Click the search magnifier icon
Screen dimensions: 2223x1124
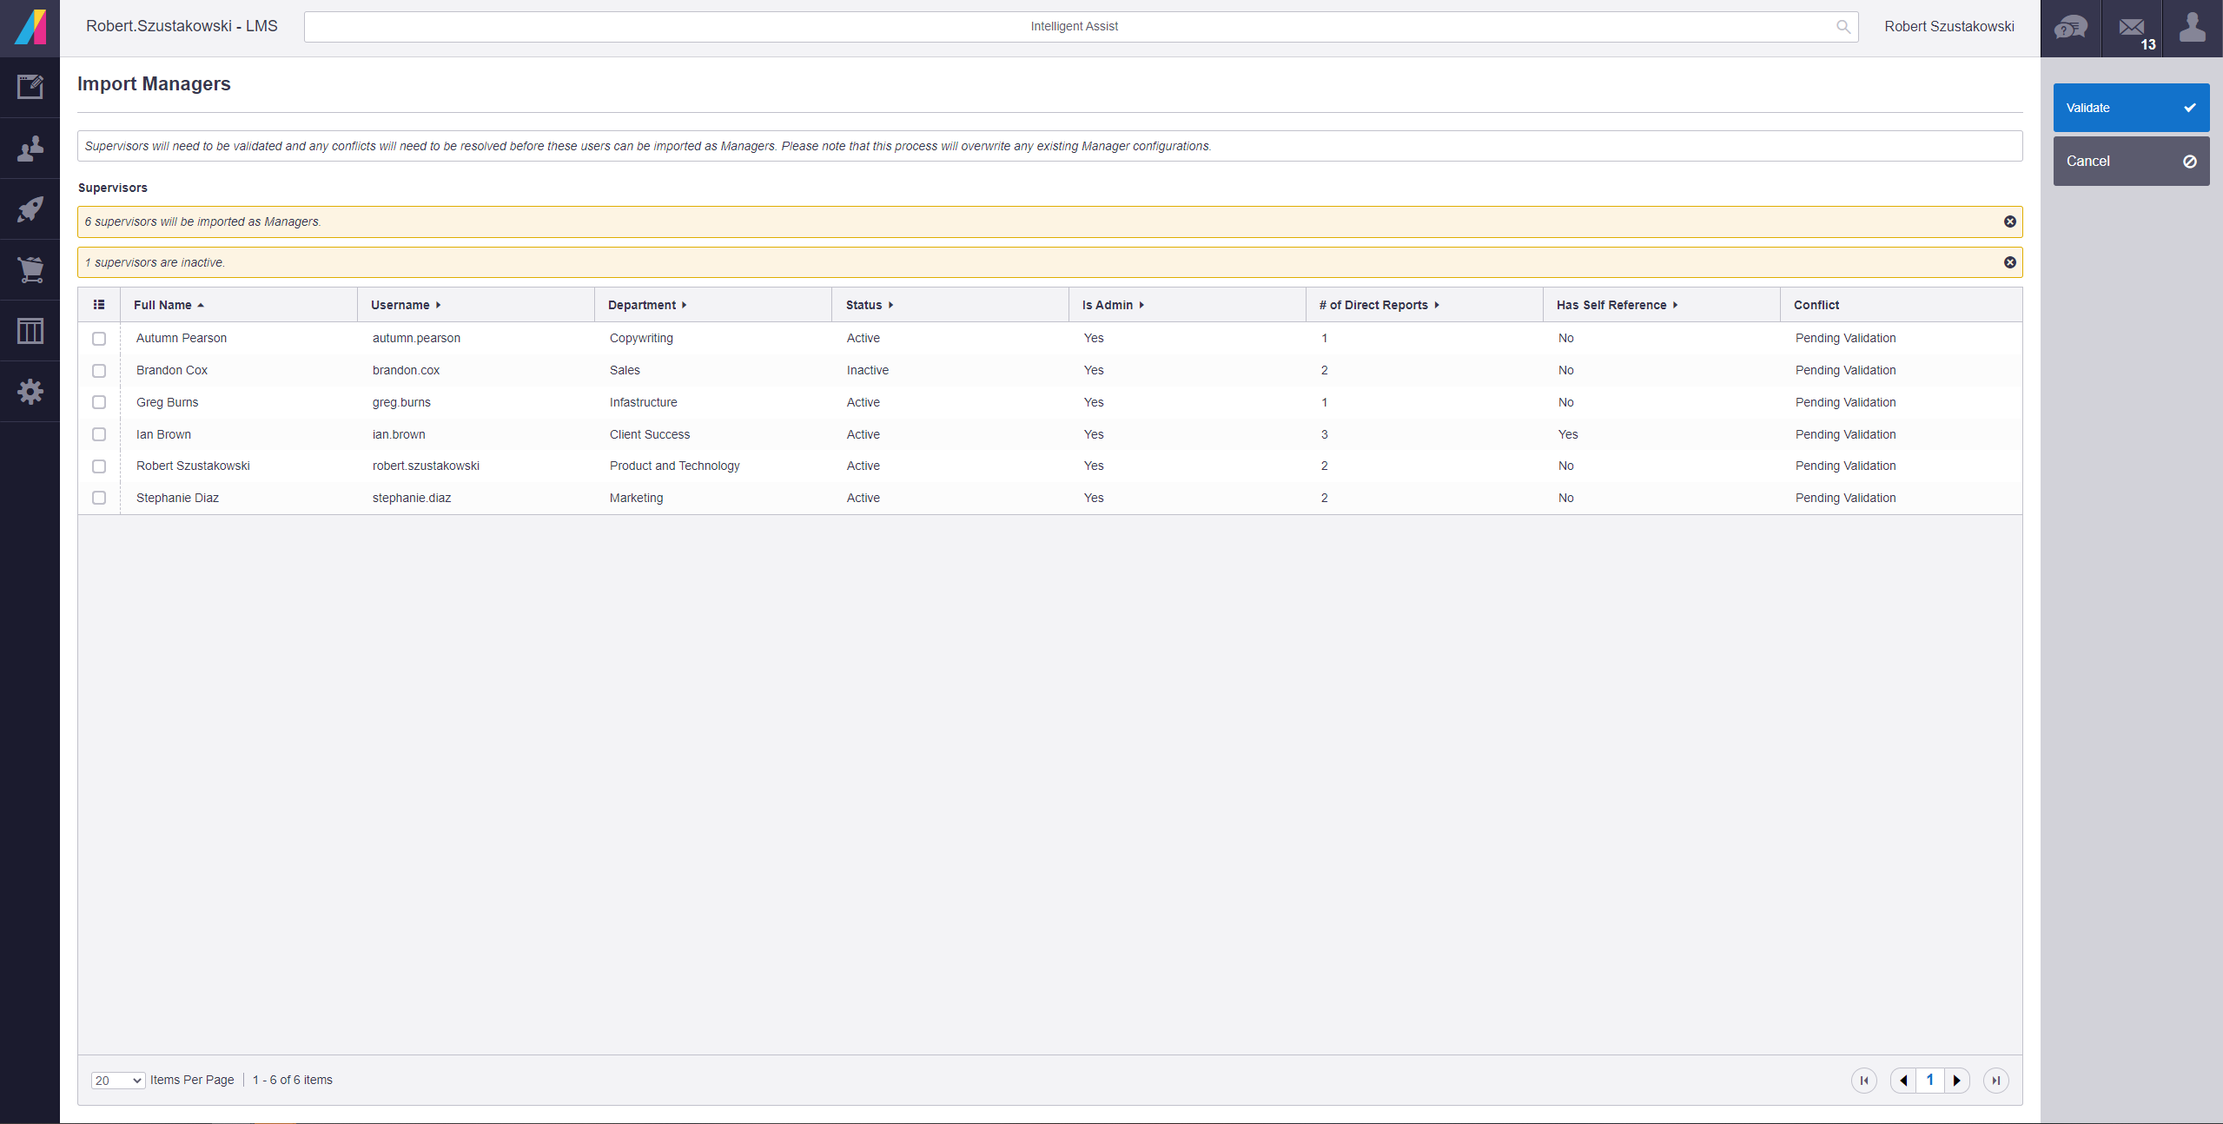tap(1842, 27)
